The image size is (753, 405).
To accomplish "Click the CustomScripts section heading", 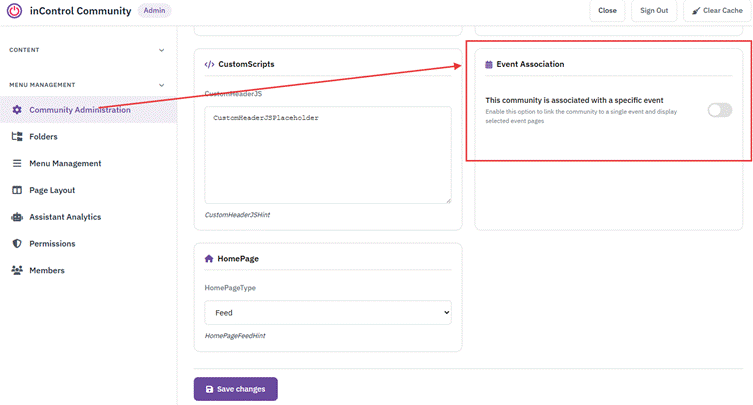I will click(x=246, y=64).
